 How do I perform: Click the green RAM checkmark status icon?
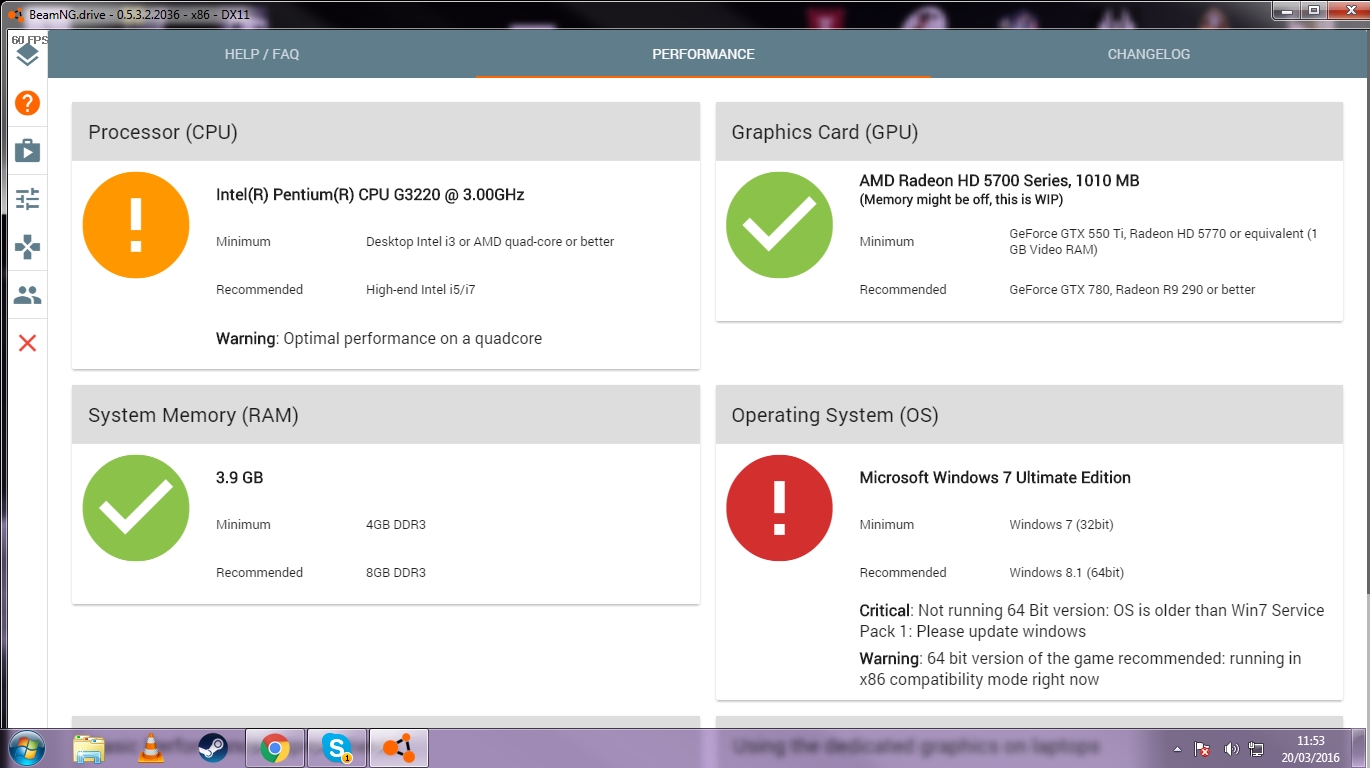[136, 508]
